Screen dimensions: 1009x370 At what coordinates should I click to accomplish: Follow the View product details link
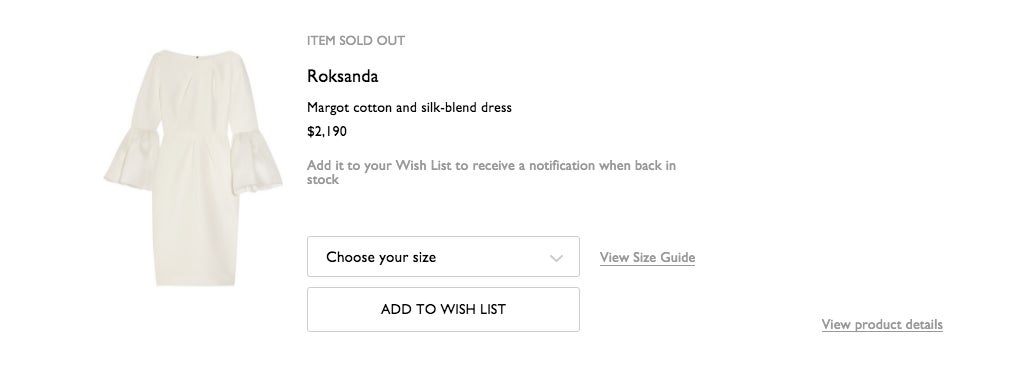coord(882,324)
